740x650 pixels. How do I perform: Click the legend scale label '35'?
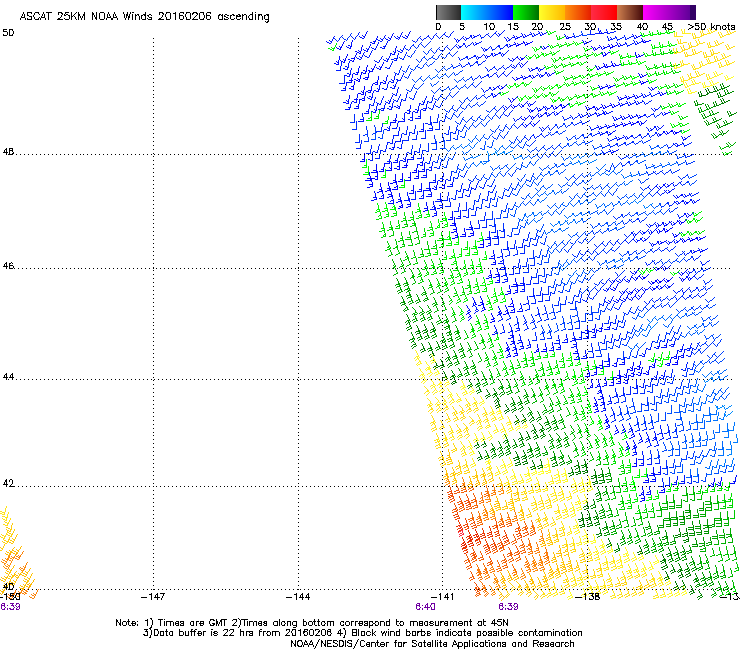pos(616,27)
